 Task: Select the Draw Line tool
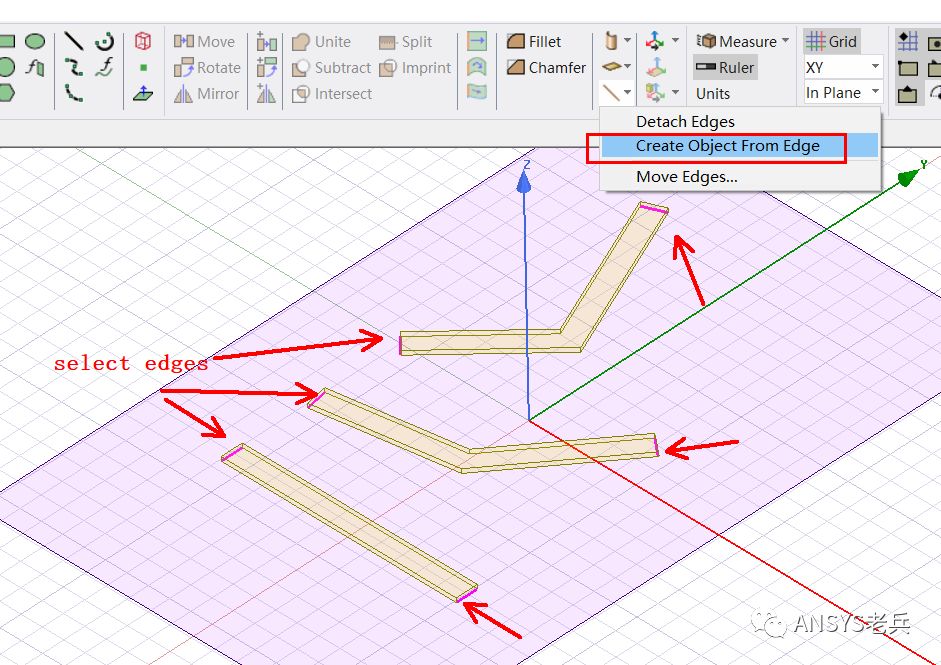click(74, 41)
